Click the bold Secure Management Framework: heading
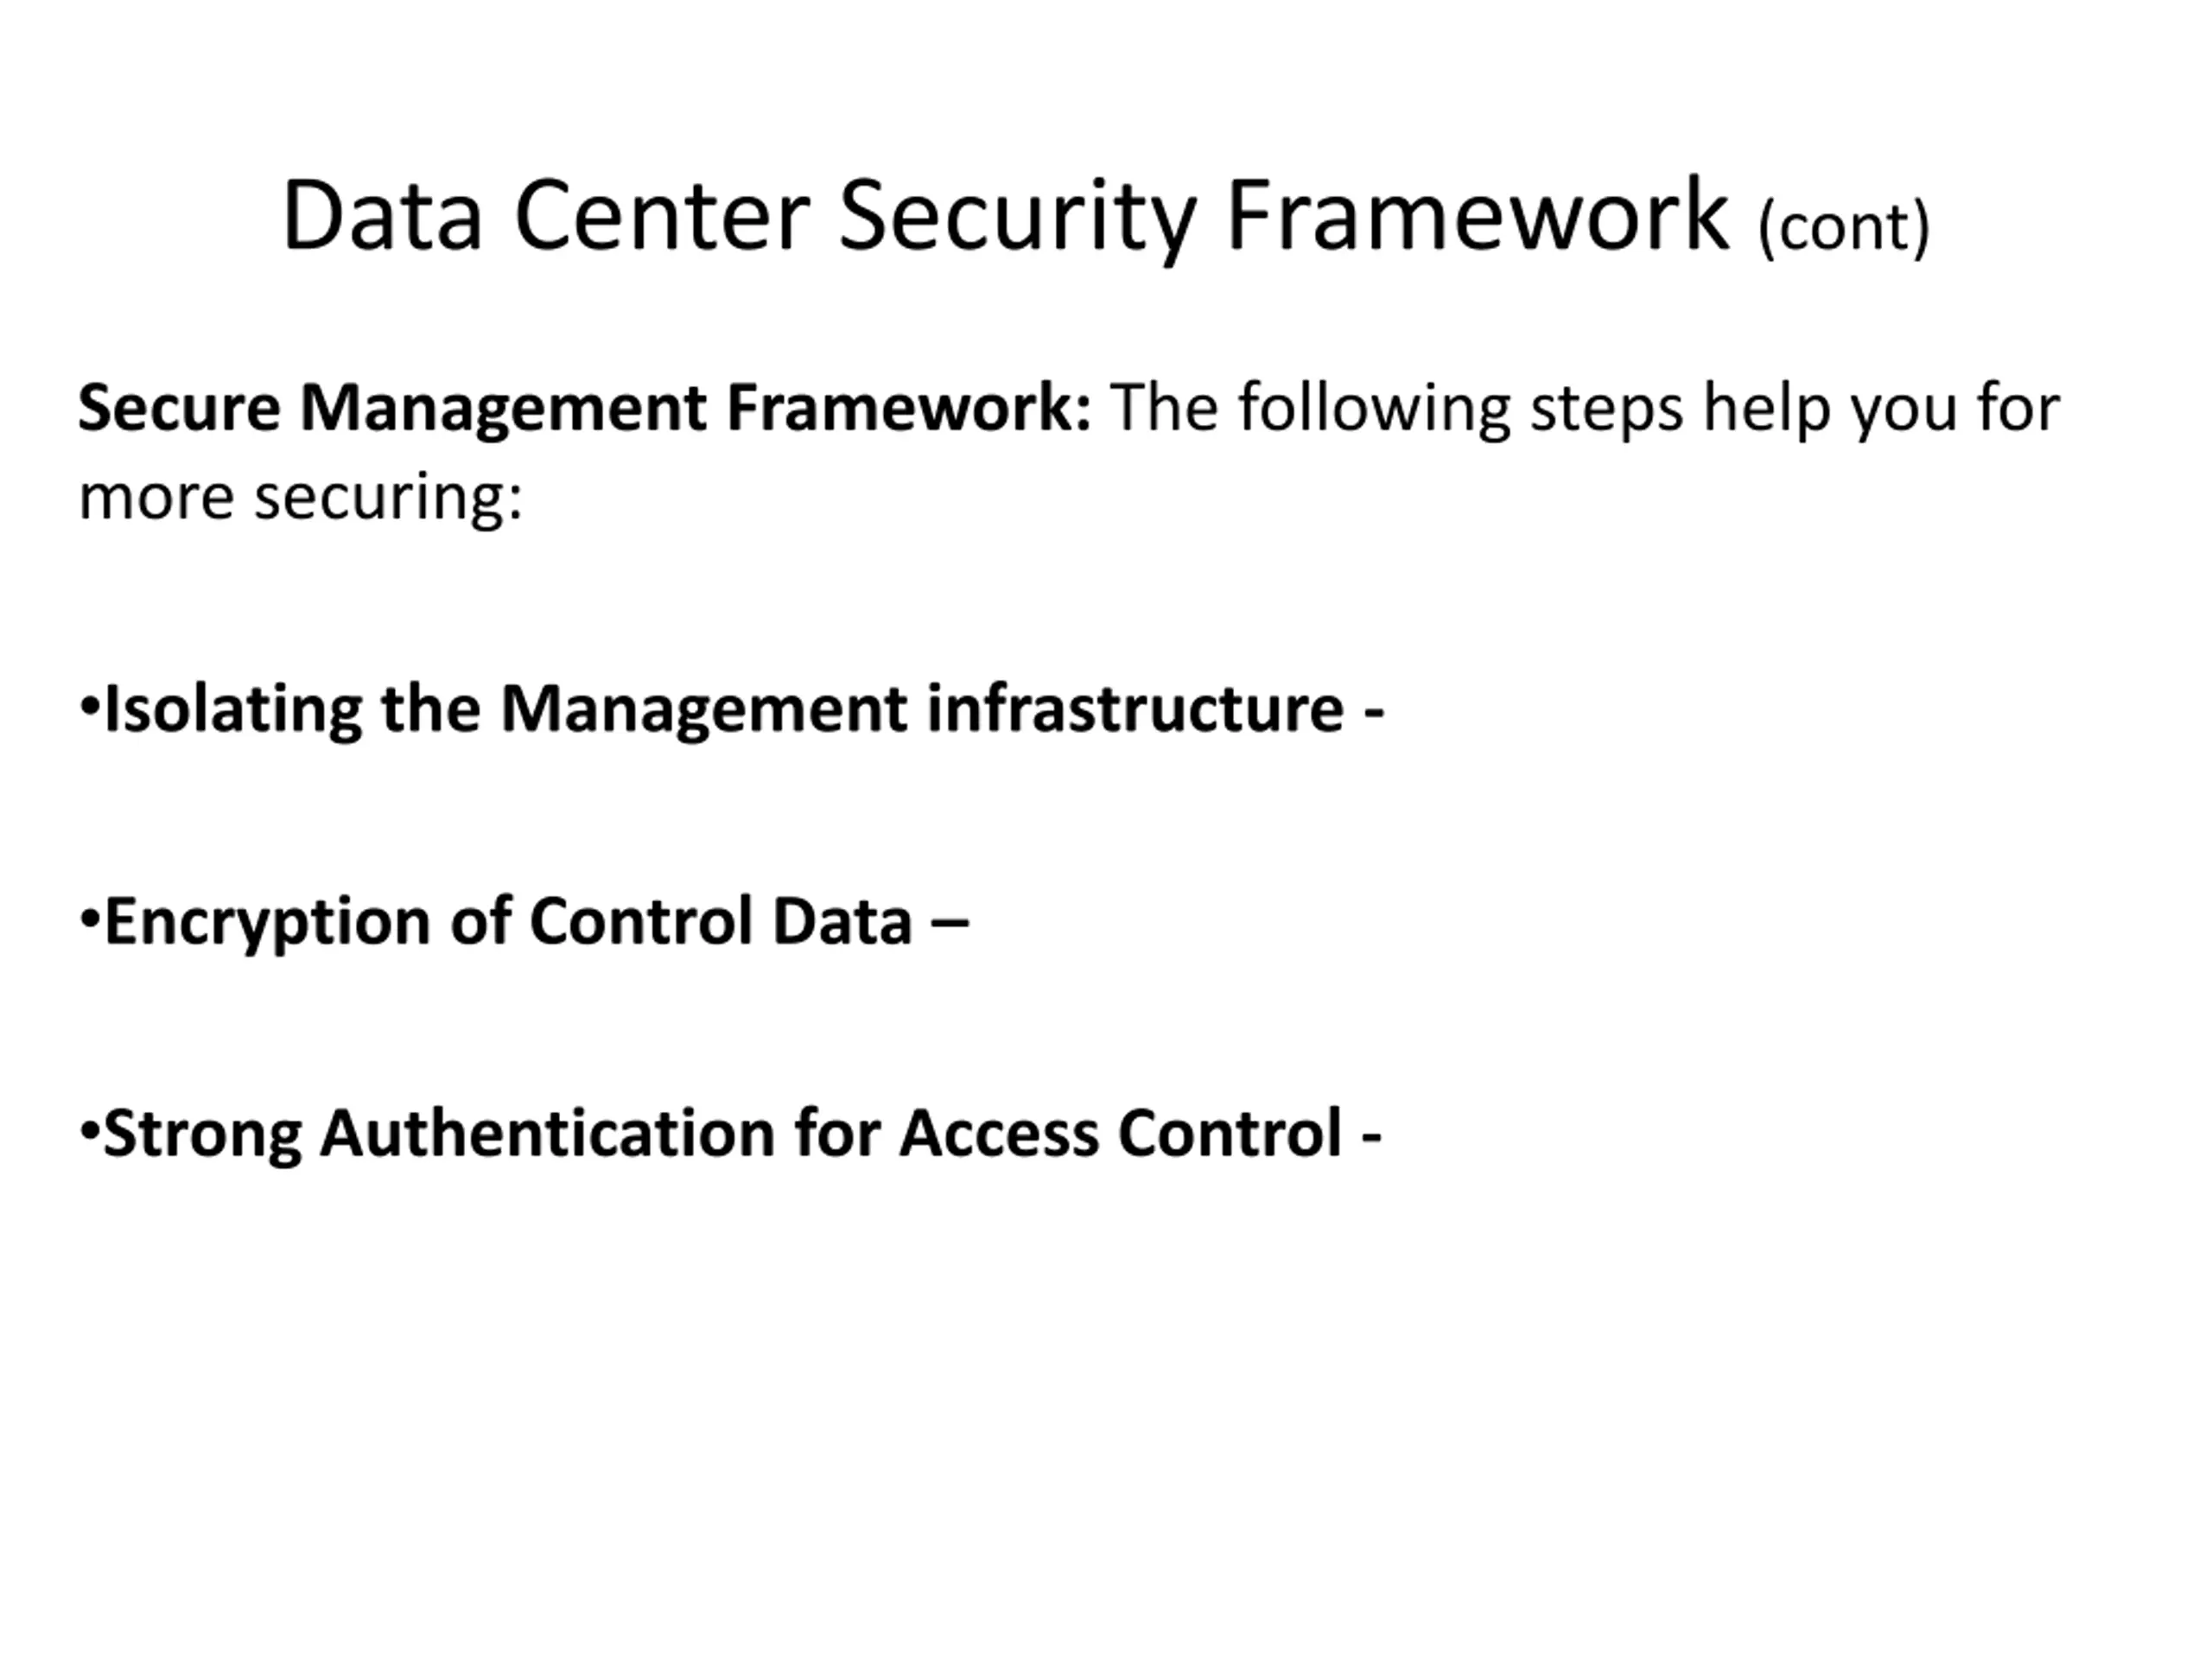Image resolution: width=2212 pixels, height=1659 pixels. coord(585,409)
